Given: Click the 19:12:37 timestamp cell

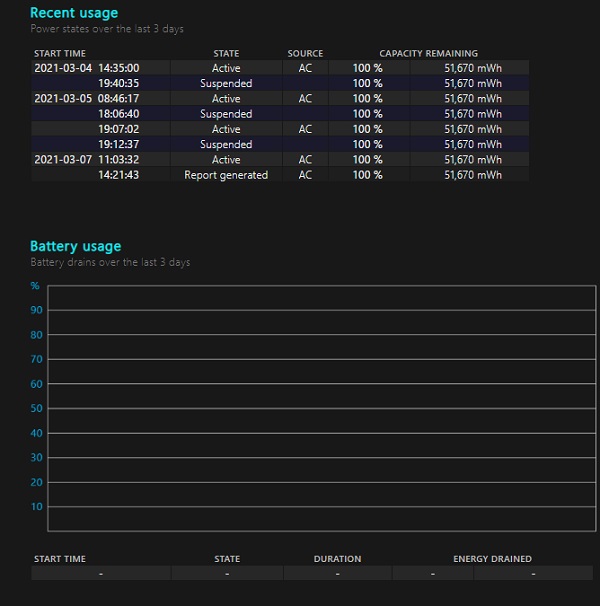Looking at the screenshot, I should (x=118, y=144).
